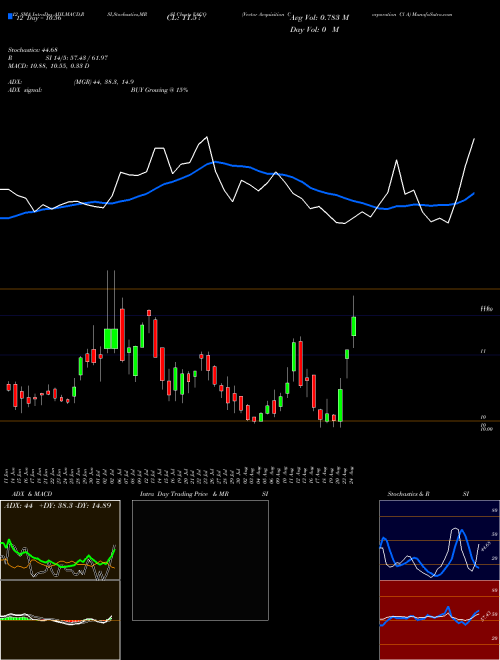Click the tall green candle at far right
This screenshot has height=660, width=500.
(x=354, y=326)
